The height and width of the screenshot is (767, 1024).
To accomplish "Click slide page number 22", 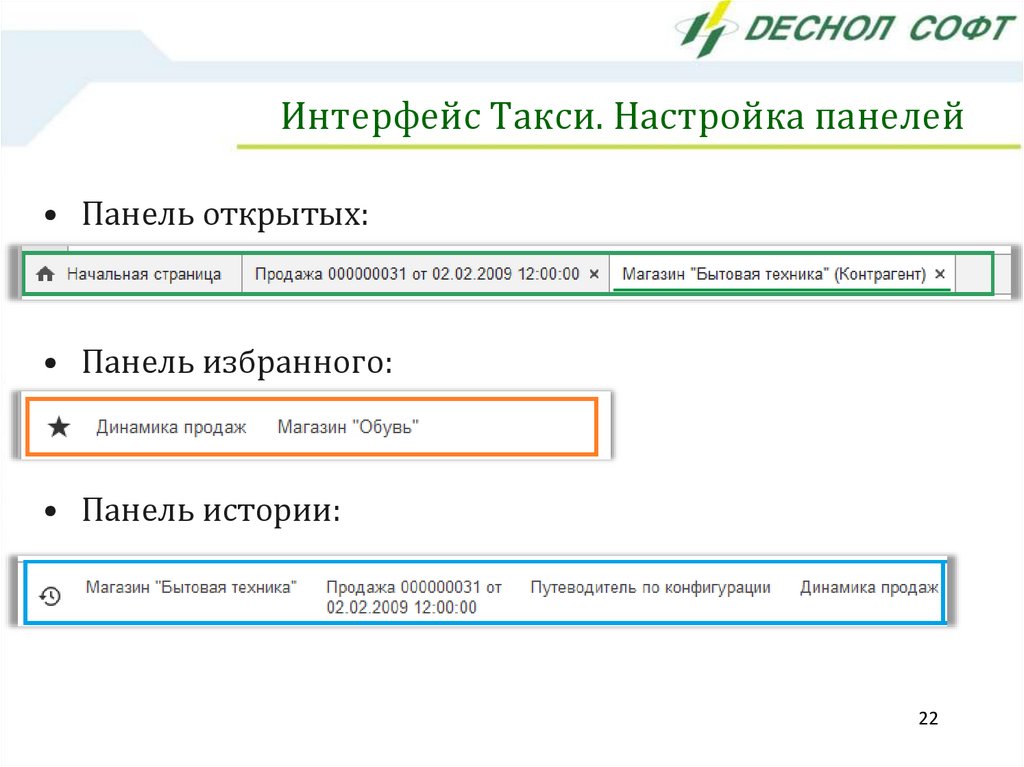I will (x=928, y=718).
